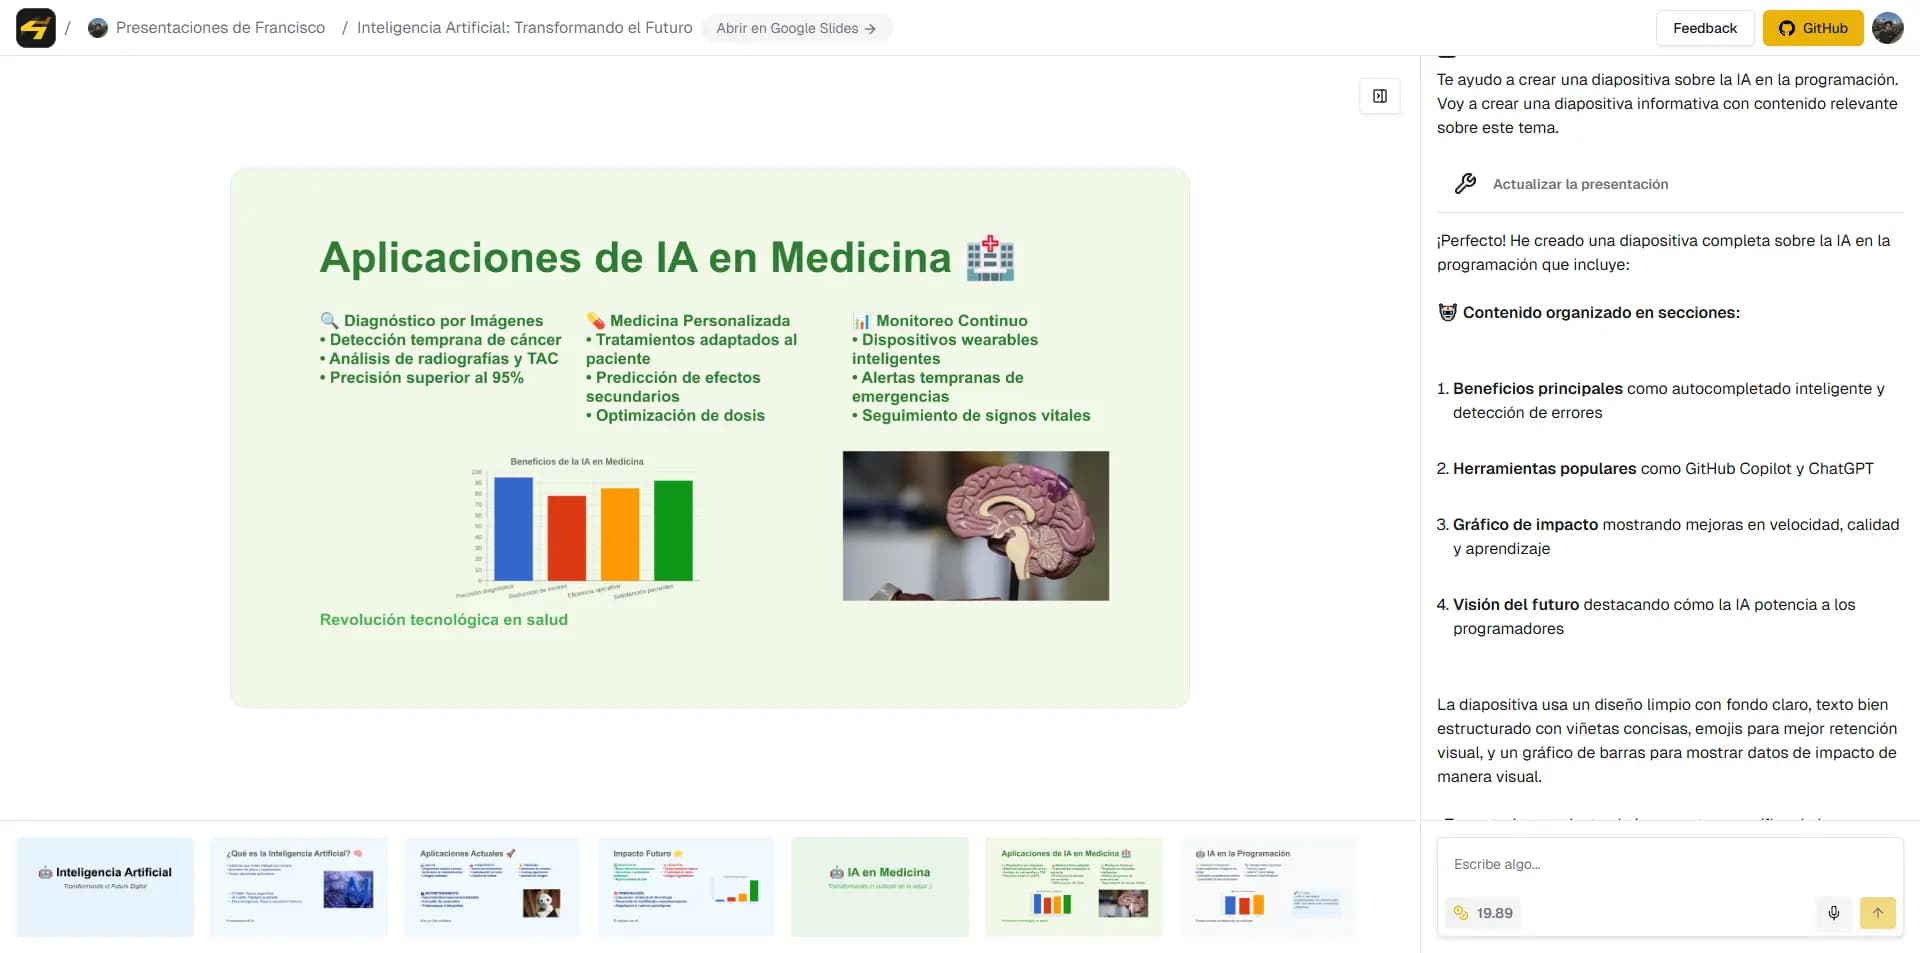Focus the 'Escribe algo...' chat input
This screenshot has width=1920, height=953.
[1670, 864]
